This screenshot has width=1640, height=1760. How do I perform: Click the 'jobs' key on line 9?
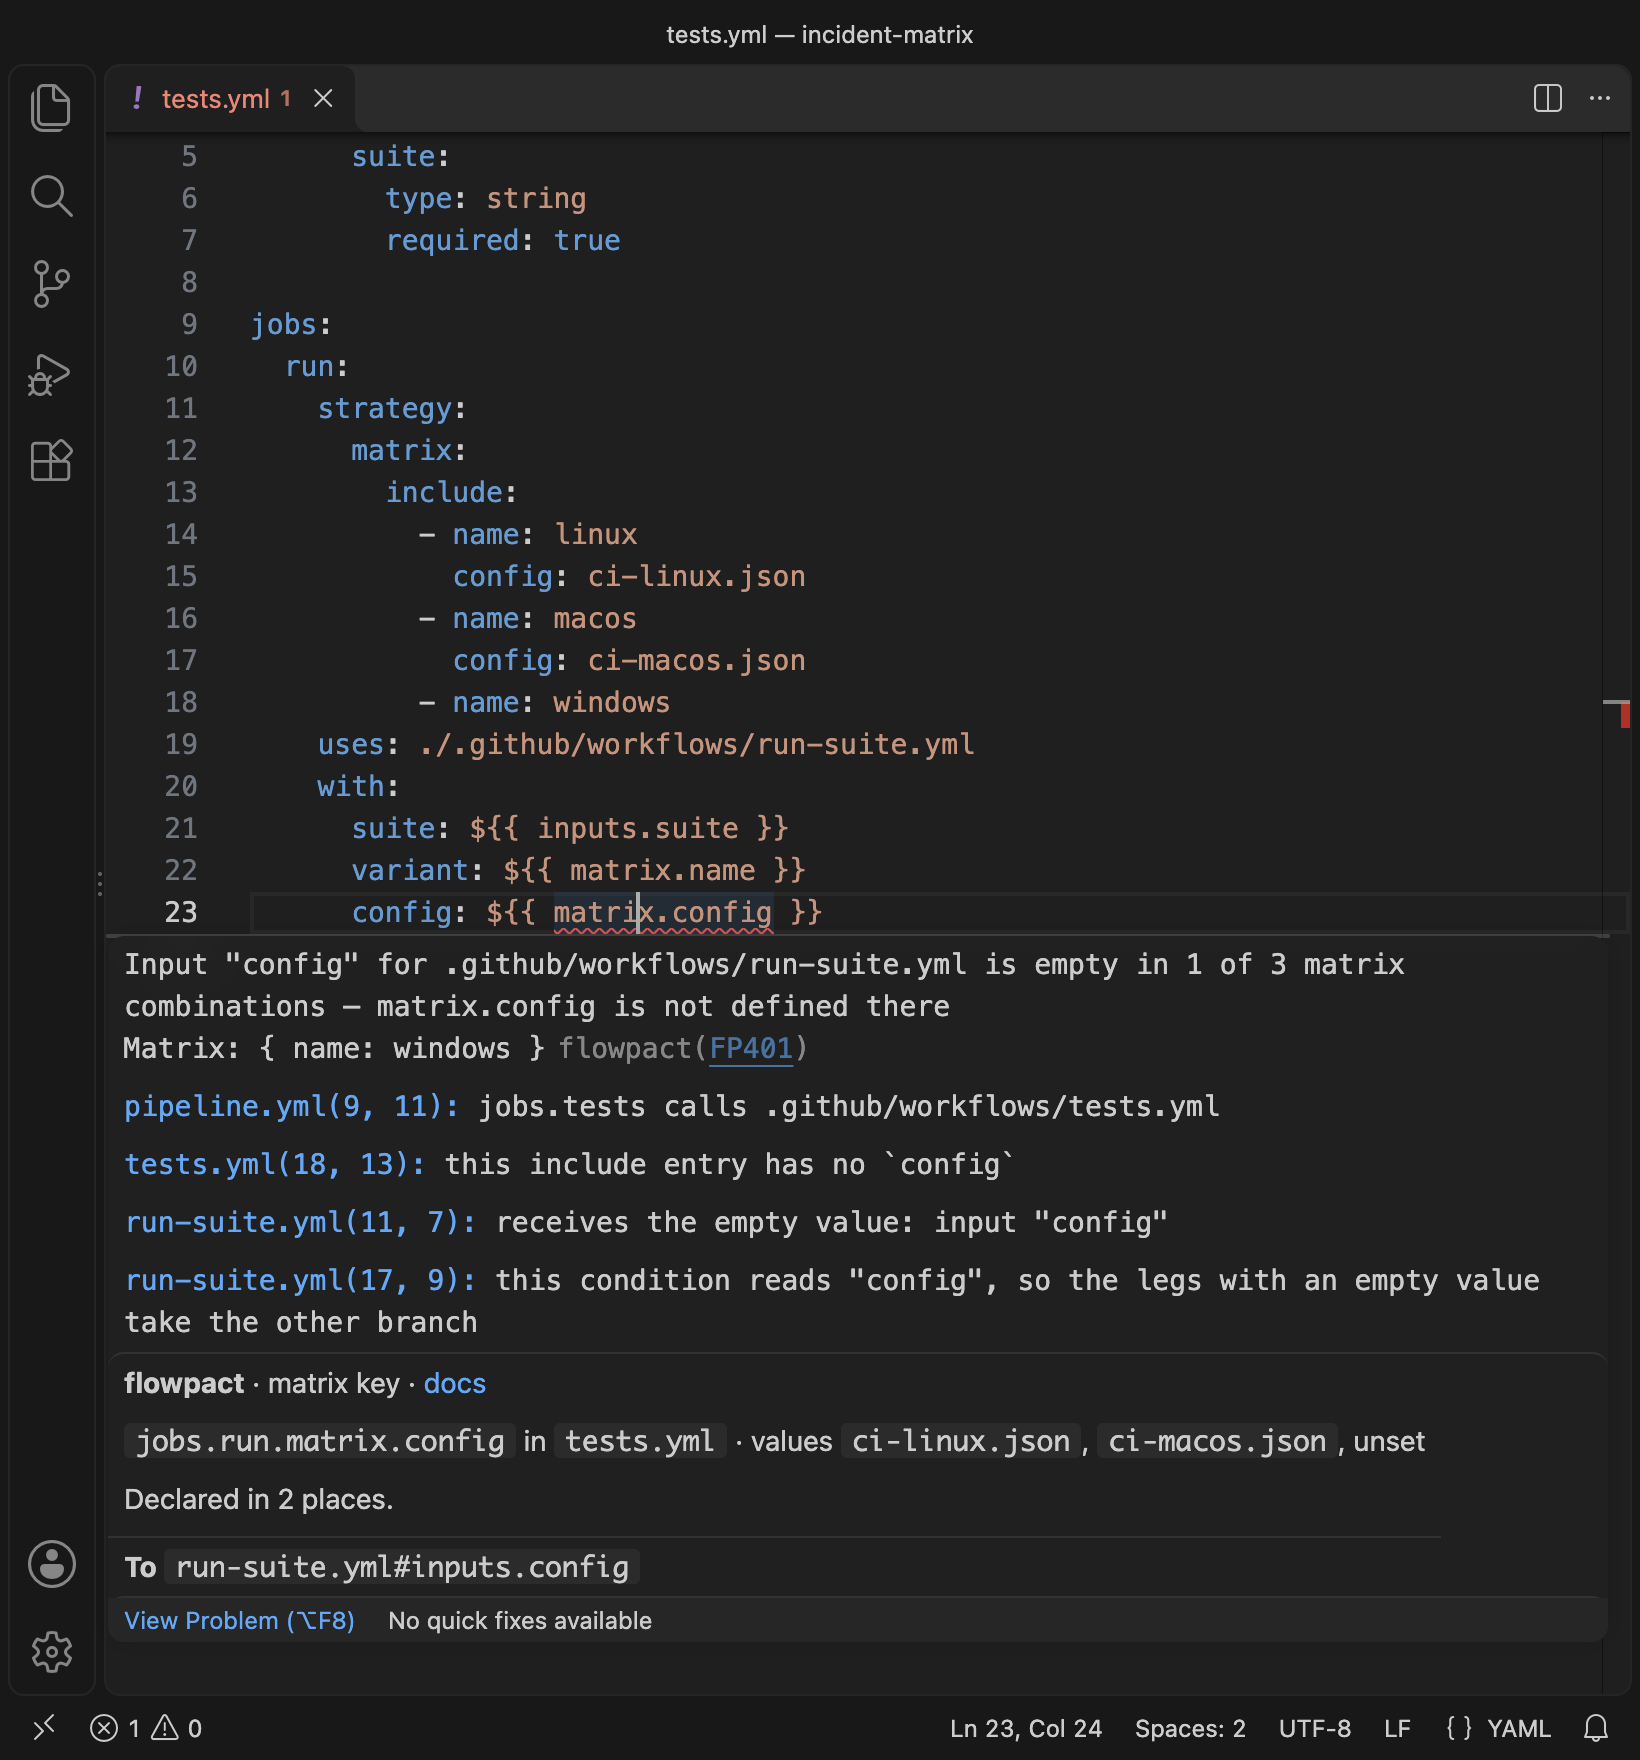click(284, 324)
